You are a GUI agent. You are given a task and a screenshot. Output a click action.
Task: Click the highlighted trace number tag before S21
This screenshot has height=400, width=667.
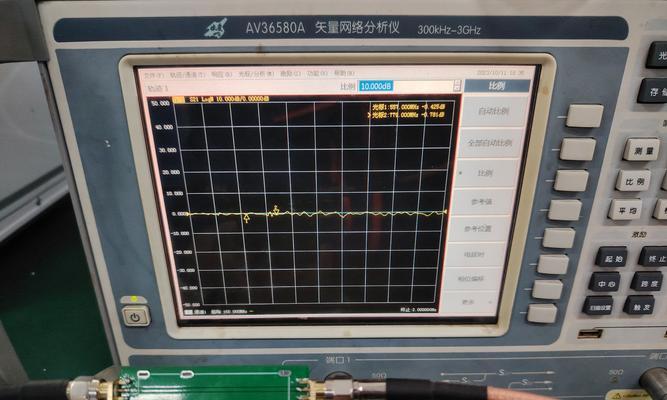(x=179, y=100)
